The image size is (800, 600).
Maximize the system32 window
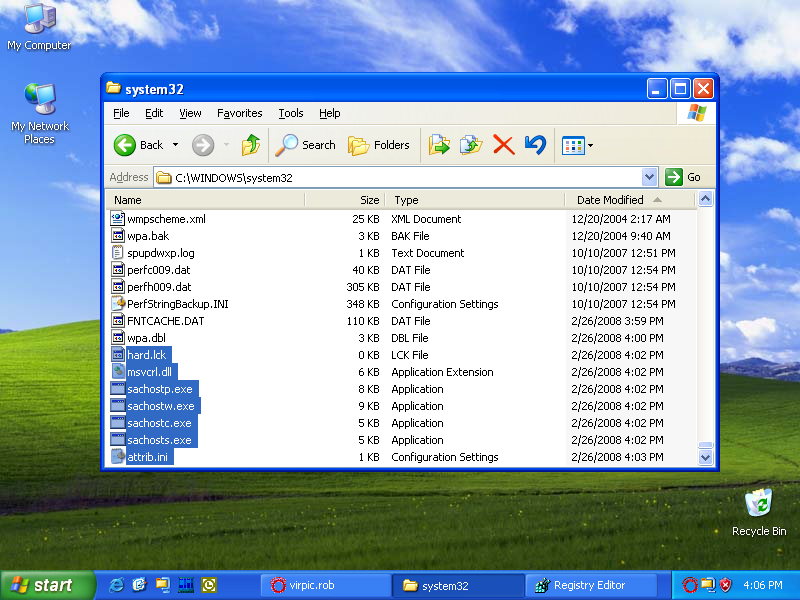pyautogui.click(x=680, y=89)
